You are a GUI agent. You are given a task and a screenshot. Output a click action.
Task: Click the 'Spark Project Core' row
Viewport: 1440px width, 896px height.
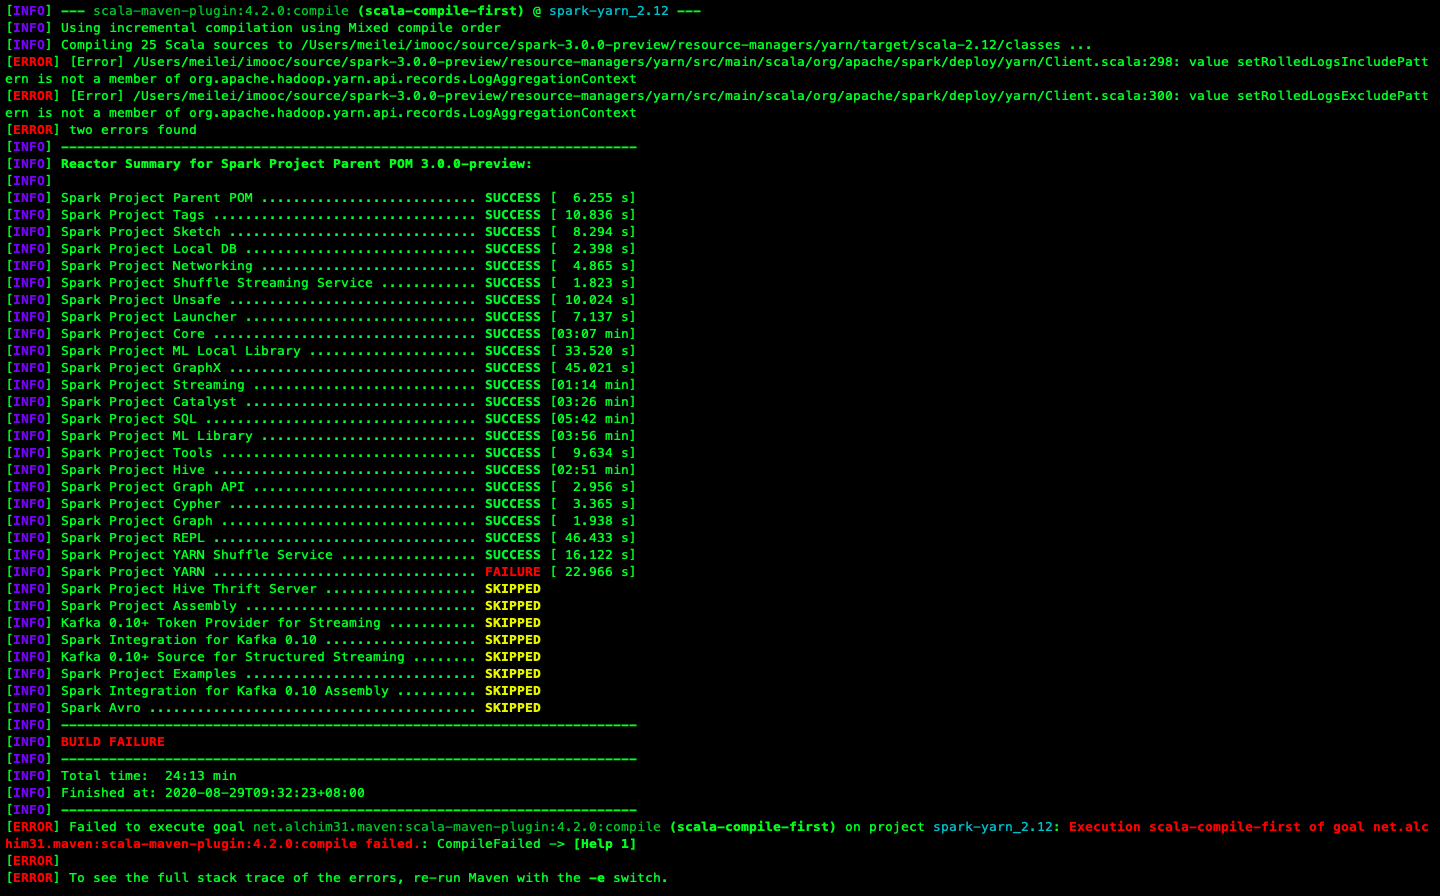pos(321,334)
